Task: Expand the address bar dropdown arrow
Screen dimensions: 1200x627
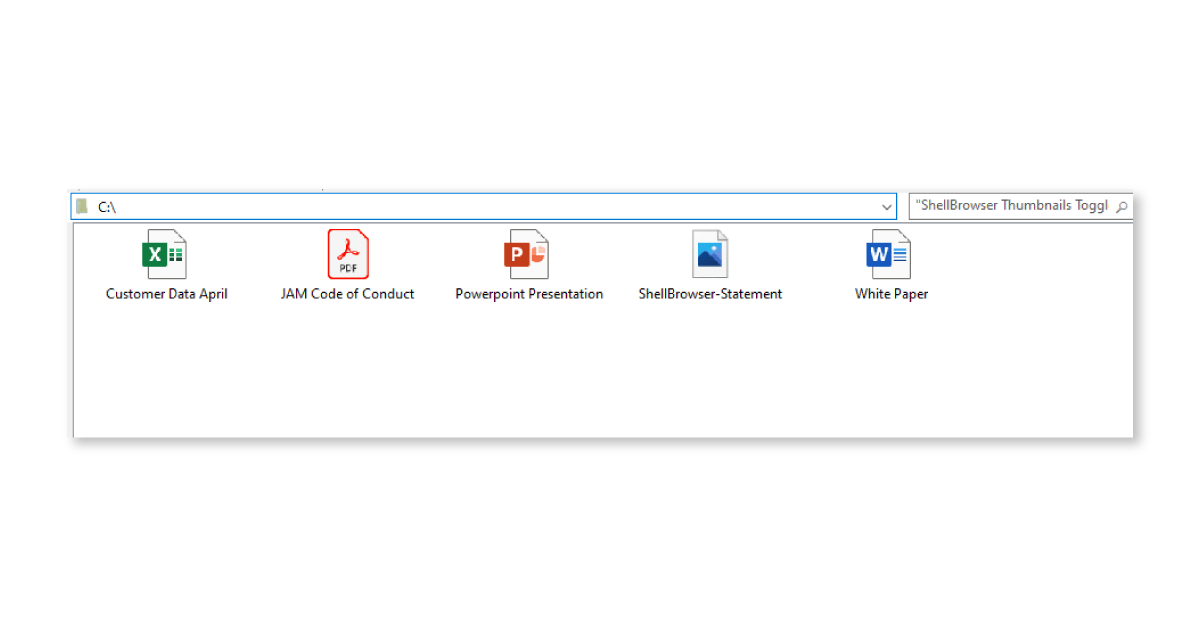Action: [x=886, y=207]
